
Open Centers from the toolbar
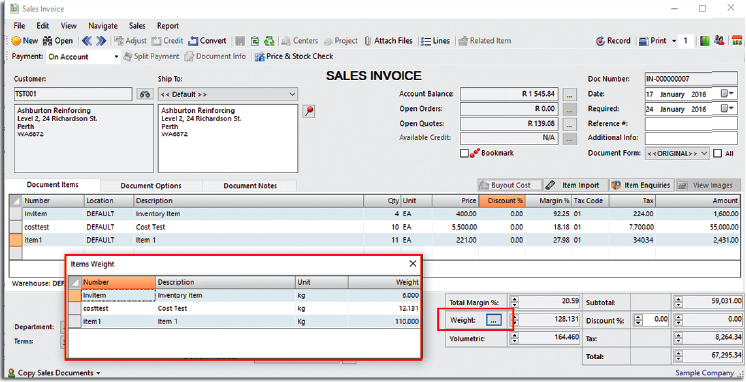[x=300, y=41]
